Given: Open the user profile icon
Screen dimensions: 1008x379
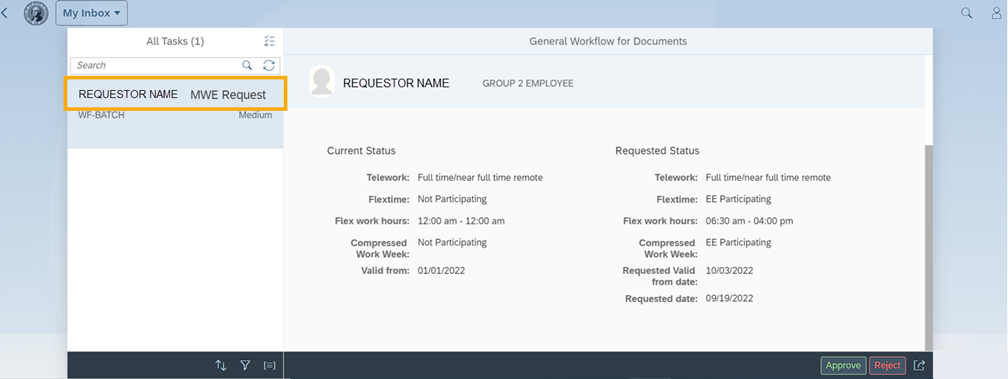Looking at the screenshot, I should pyautogui.click(x=997, y=13).
